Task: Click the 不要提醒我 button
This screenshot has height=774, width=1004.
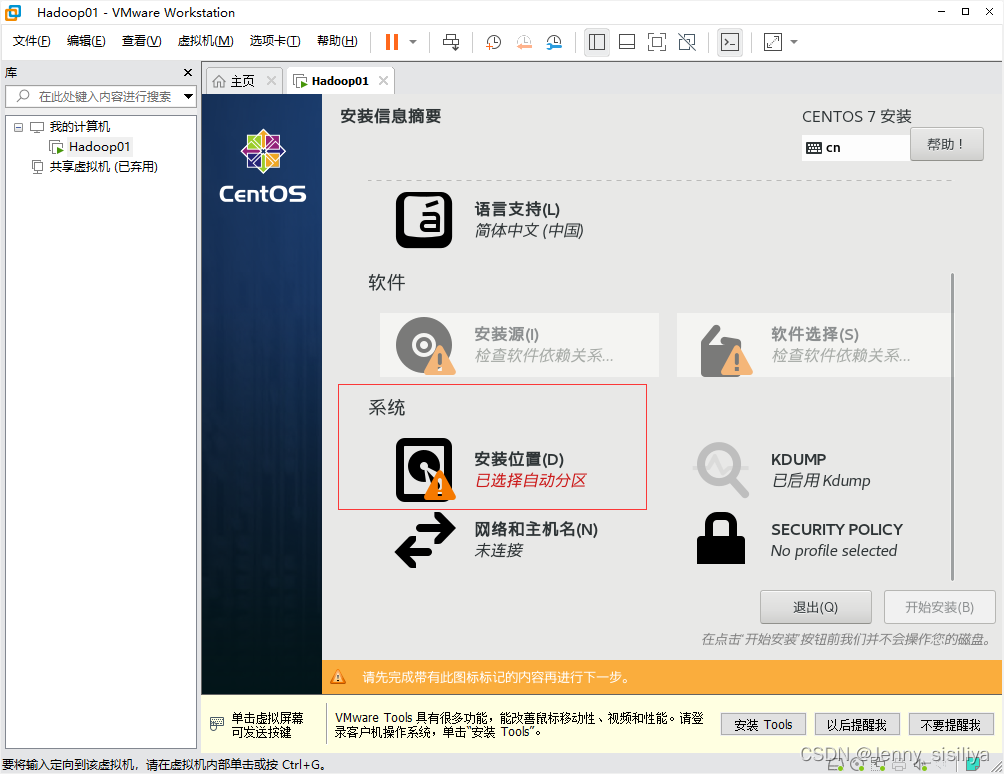Action: point(951,725)
